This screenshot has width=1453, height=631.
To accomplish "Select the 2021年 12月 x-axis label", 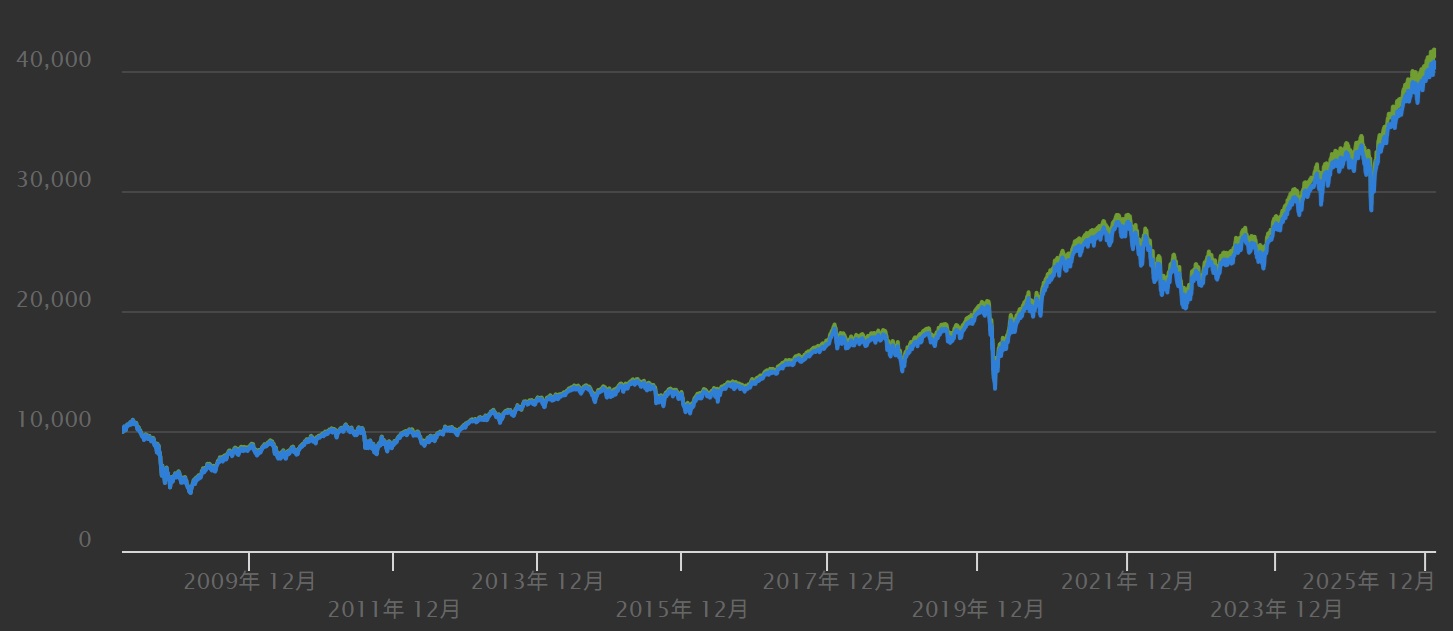I will point(1127,581).
